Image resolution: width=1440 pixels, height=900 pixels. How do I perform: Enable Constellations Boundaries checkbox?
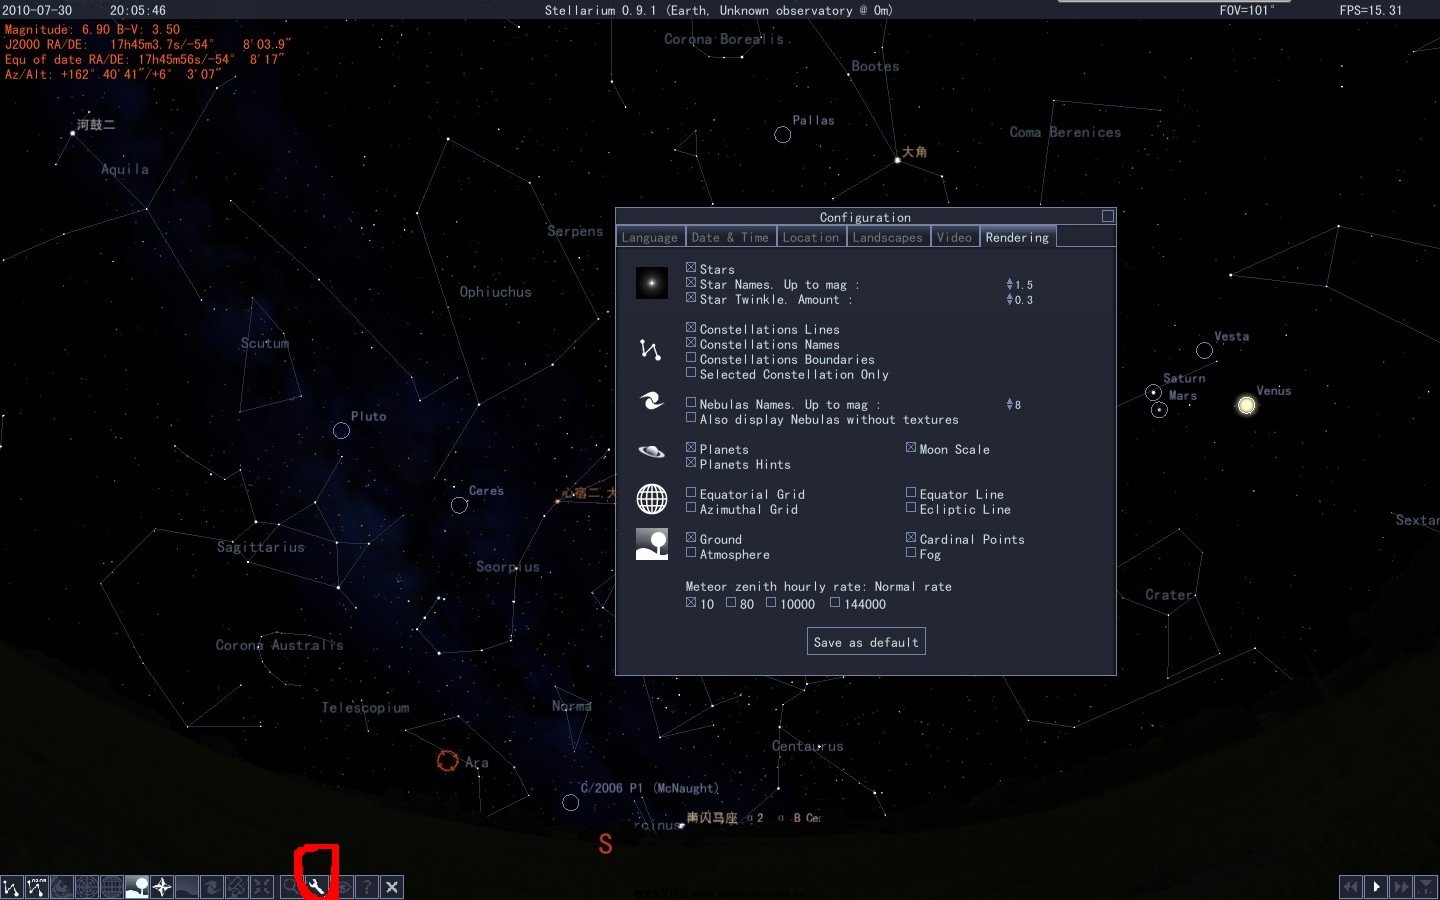tap(691, 358)
